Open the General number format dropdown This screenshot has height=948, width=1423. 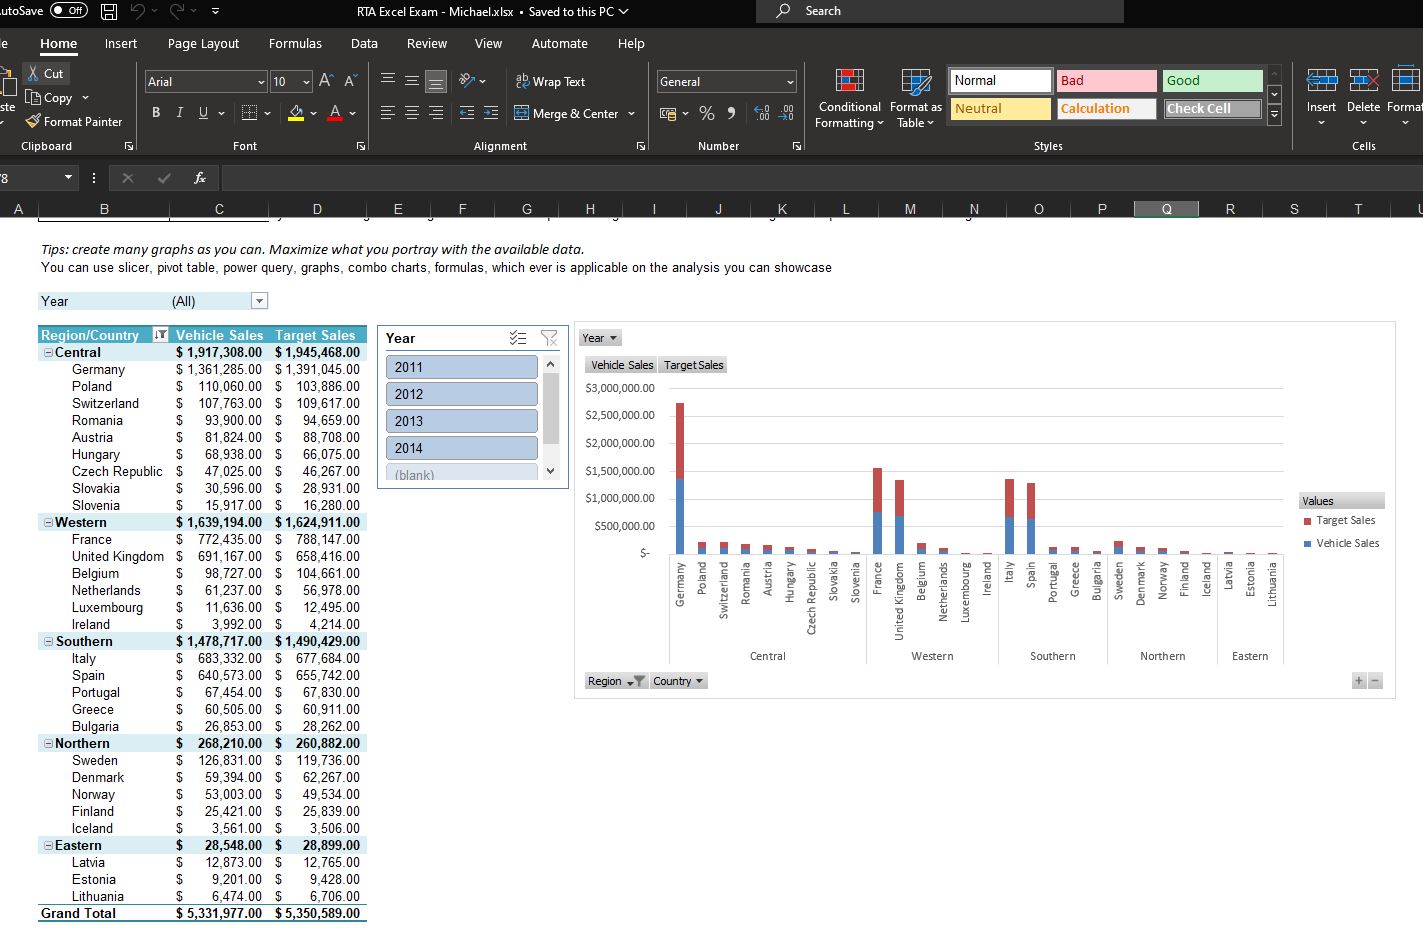(x=790, y=82)
